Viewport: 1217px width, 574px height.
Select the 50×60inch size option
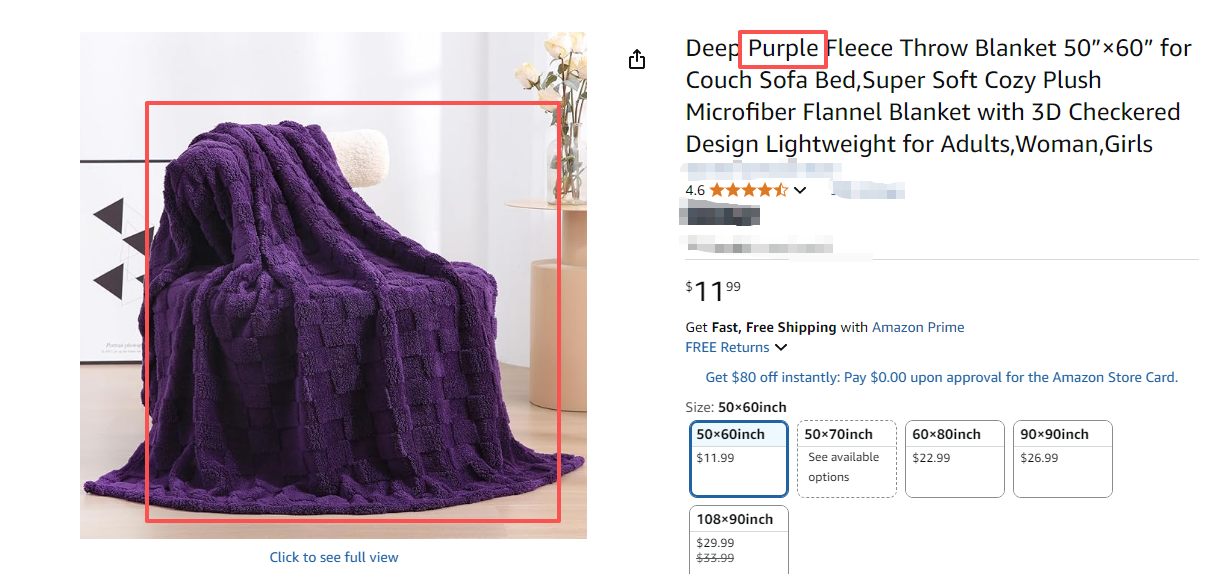click(739, 458)
